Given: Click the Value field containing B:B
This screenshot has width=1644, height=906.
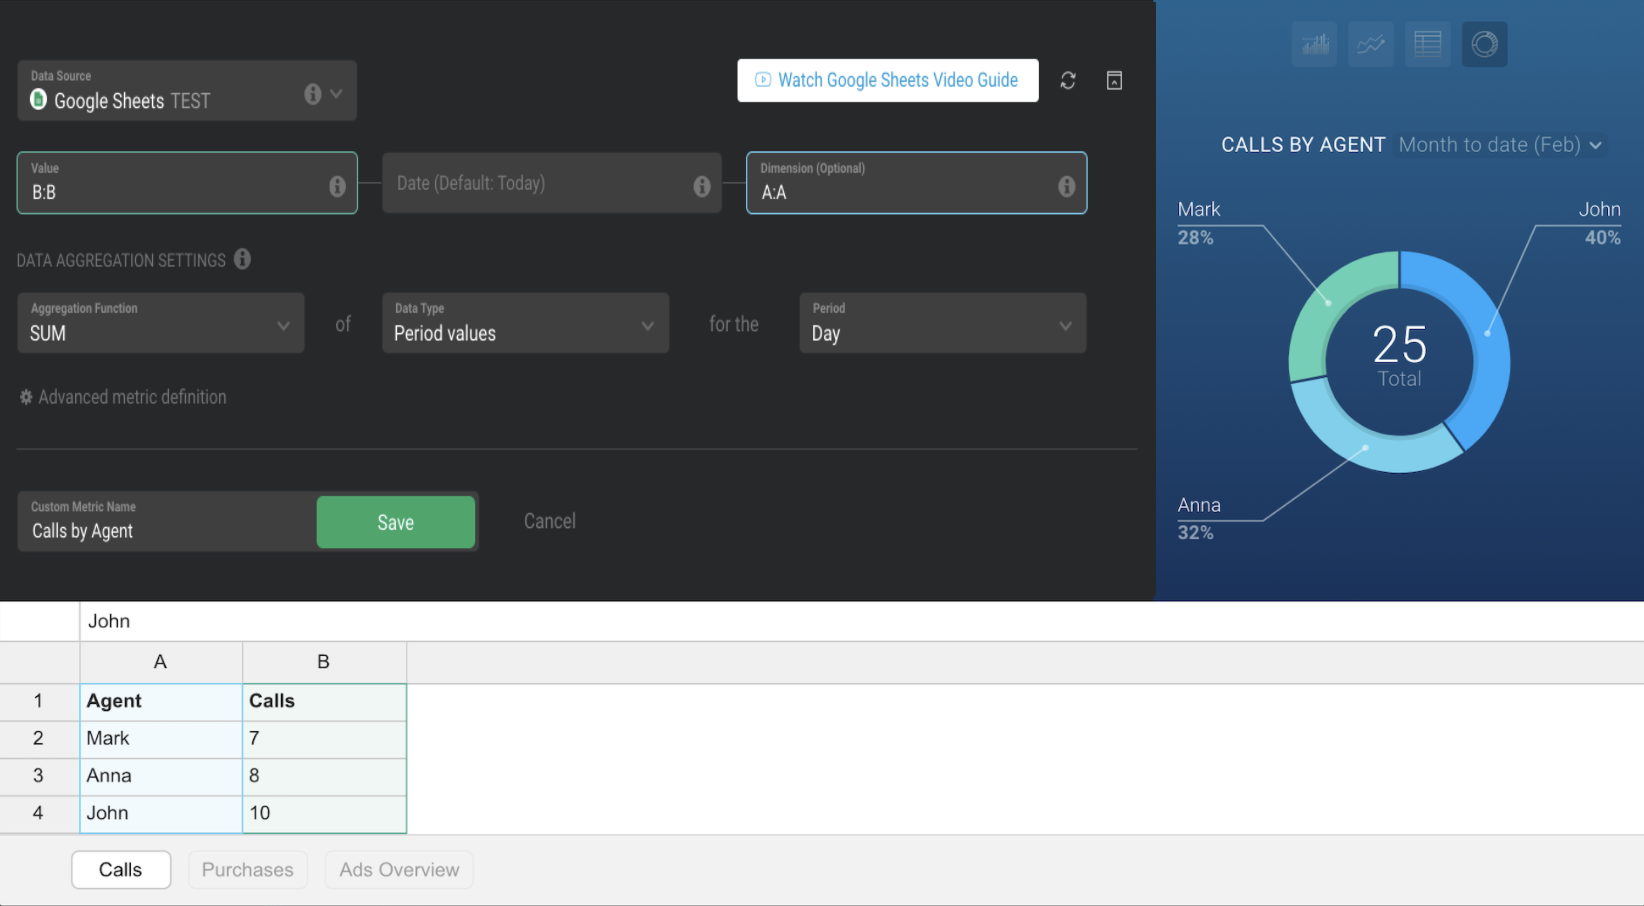Looking at the screenshot, I should tap(187, 183).
